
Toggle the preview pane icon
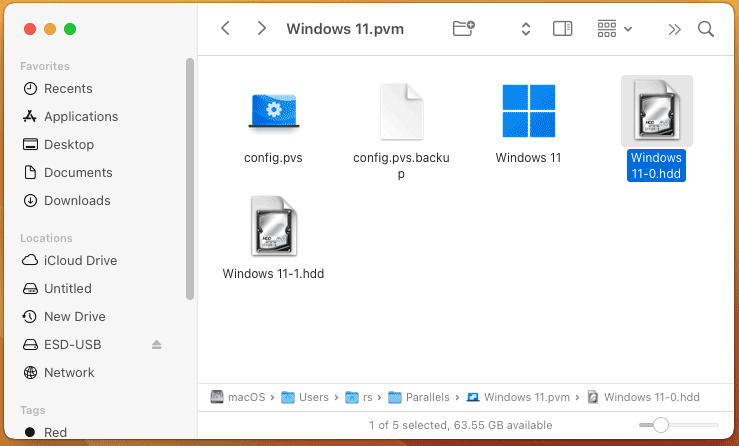[562, 29]
